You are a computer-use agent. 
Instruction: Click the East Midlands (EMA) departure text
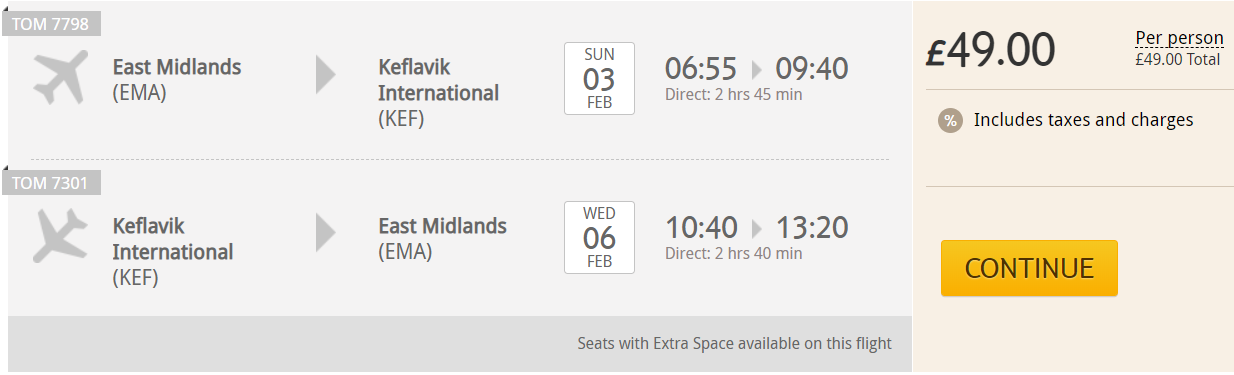[177, 80]
